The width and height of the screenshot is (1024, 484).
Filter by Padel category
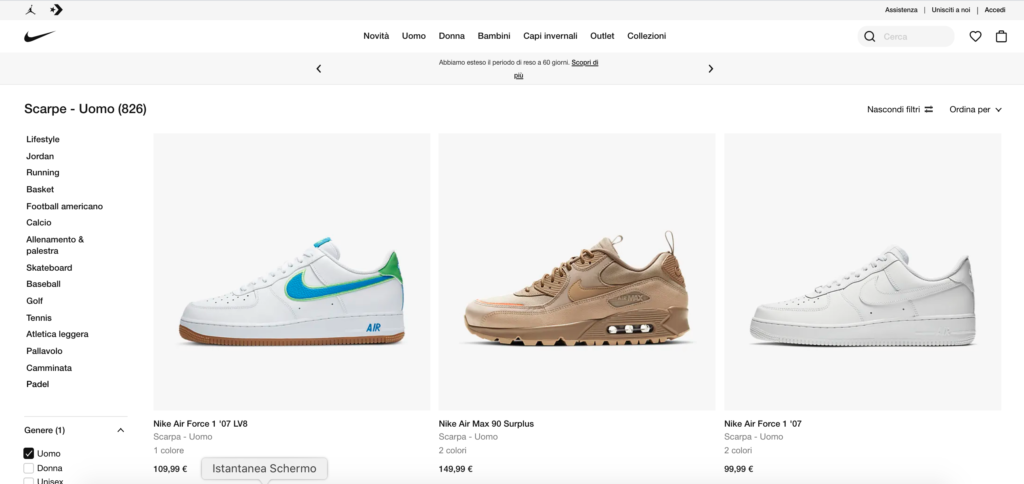pyautogui.click(x=37, y=384)
